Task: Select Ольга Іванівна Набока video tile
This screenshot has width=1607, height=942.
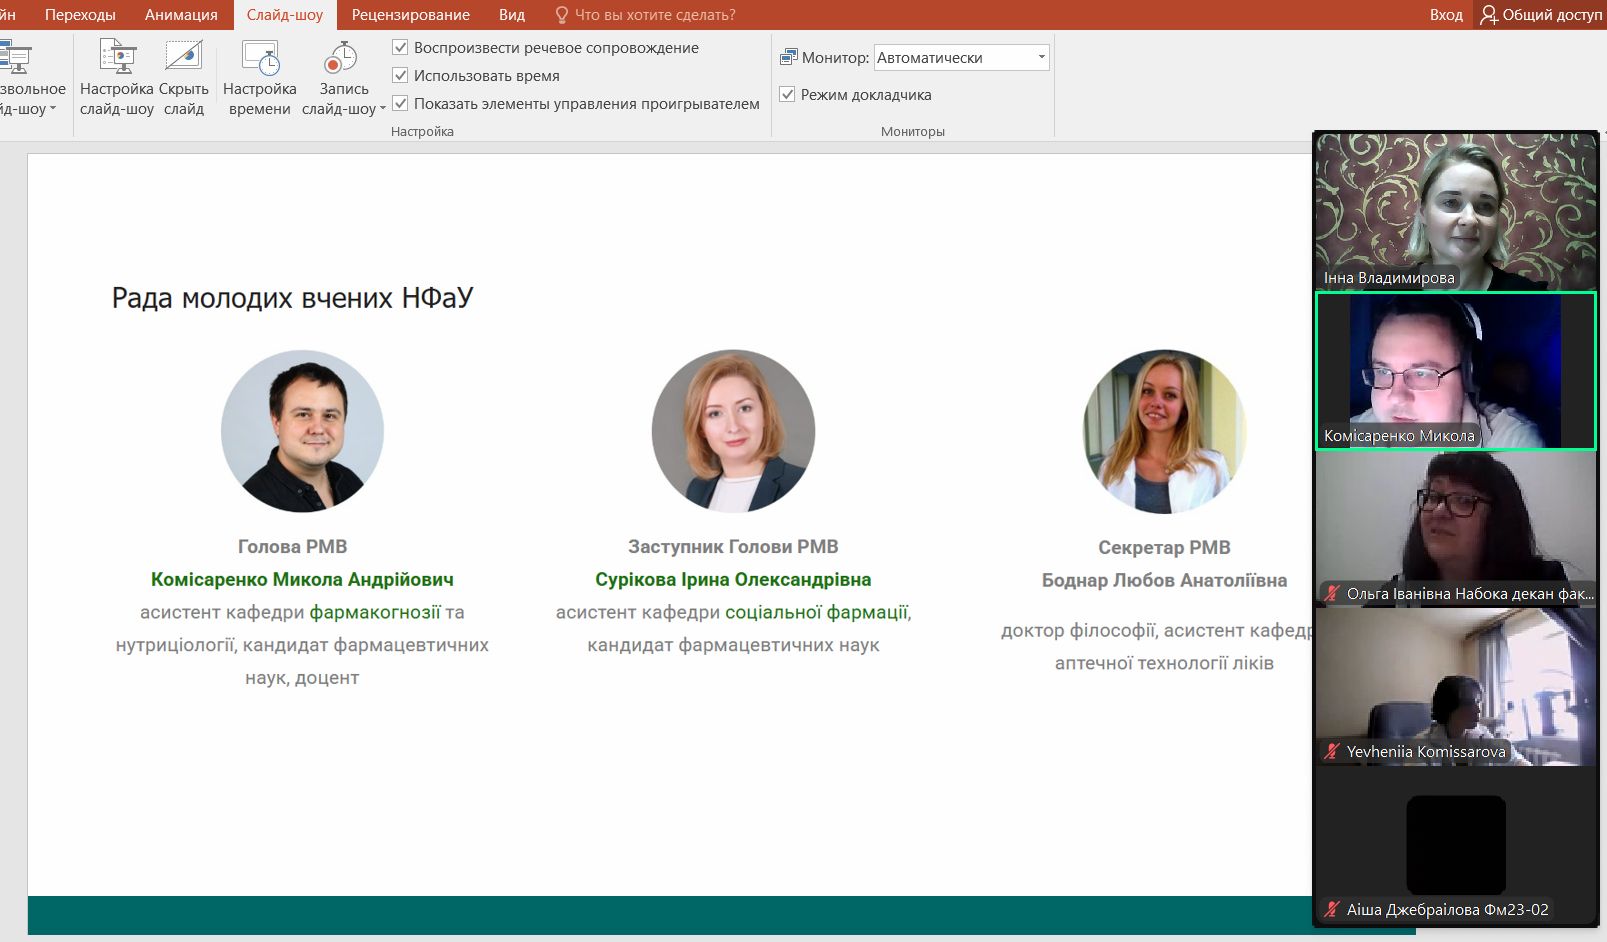Action: (1456, 529)
